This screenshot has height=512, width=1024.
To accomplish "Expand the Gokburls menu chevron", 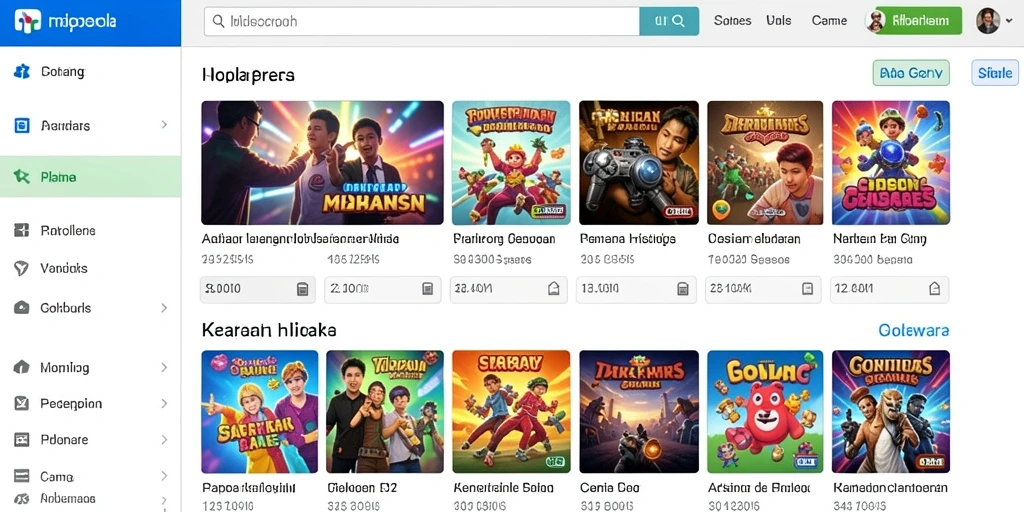I will (x=164, y=308).
